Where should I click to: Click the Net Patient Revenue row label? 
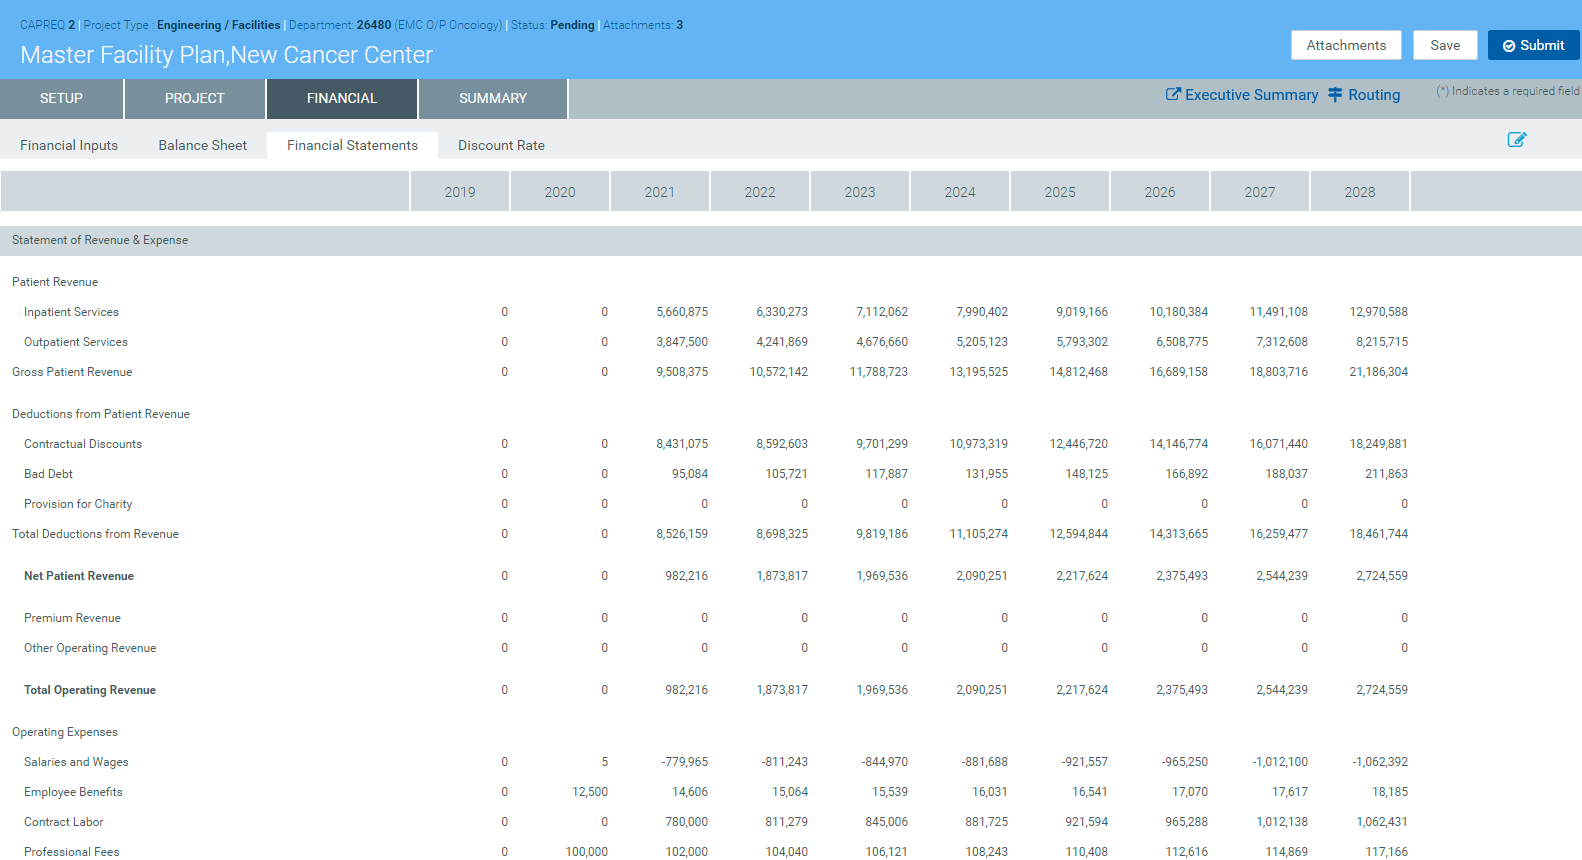click(79, 577)
